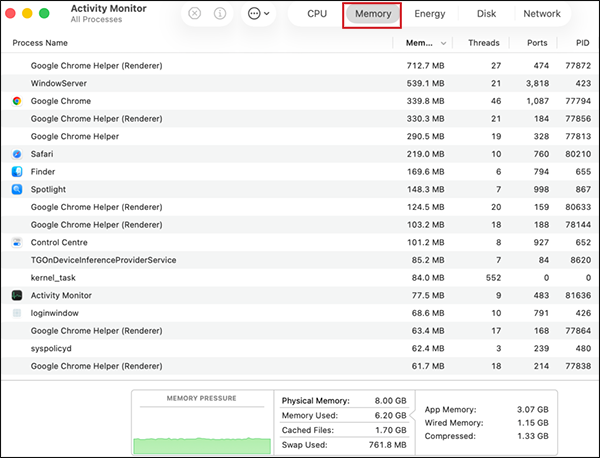Open the process info (i) toolbar icon
This screenshot has width=600, height=458.
220,14
